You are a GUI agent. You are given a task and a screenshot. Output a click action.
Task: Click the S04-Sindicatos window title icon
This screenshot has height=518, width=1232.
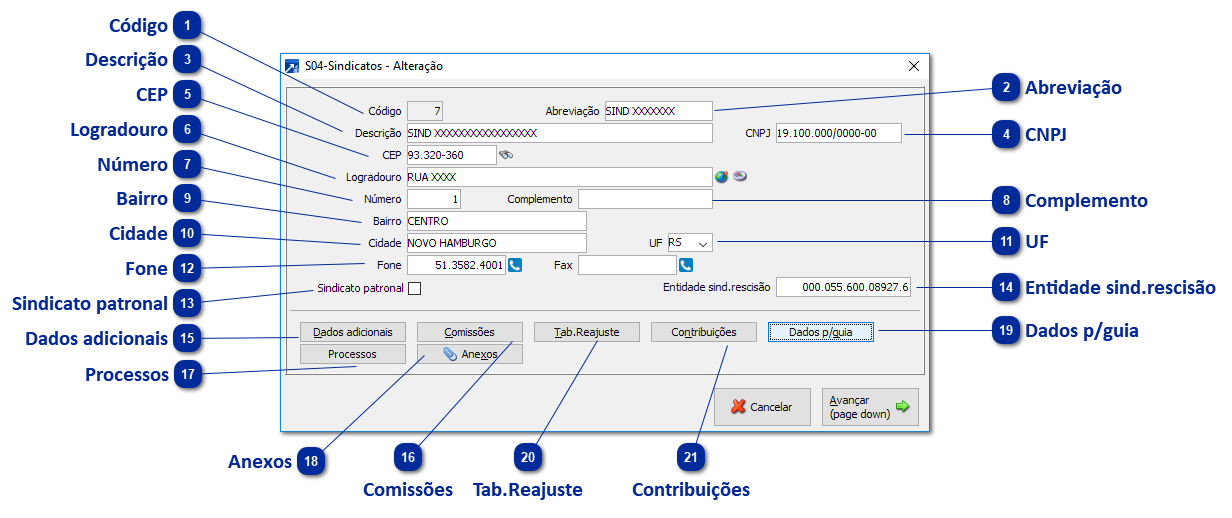click(291, 66)
